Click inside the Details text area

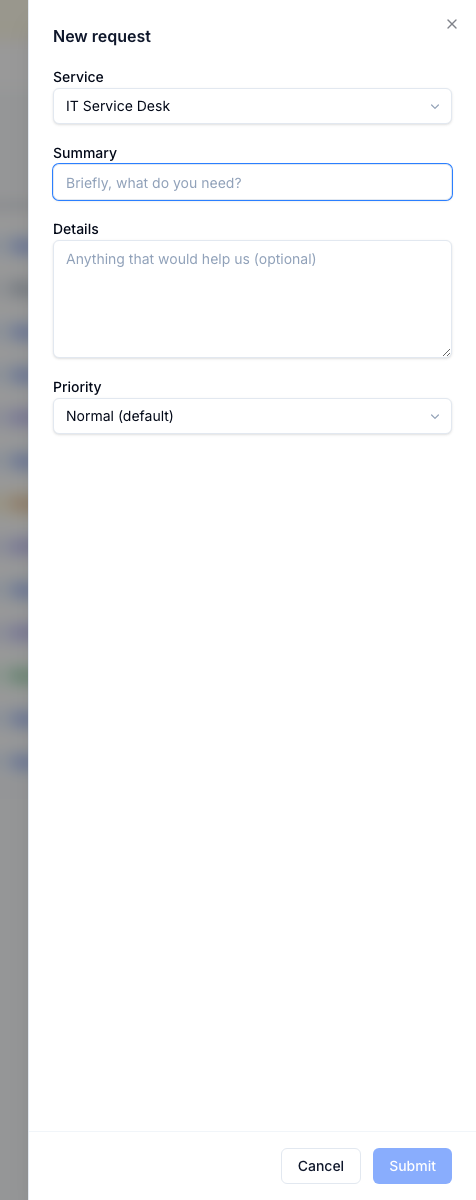[x=252, y=299]
